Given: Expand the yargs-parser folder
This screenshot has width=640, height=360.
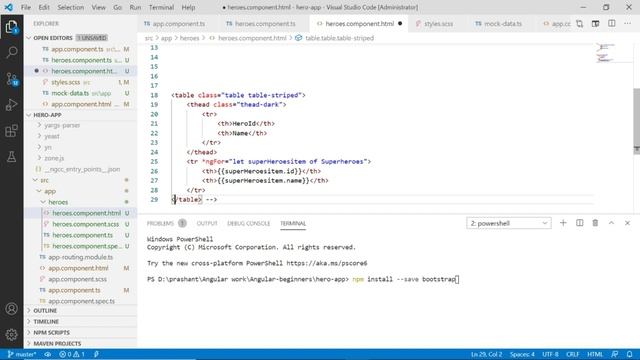Looking at the screenshot, I should point(62,125).
